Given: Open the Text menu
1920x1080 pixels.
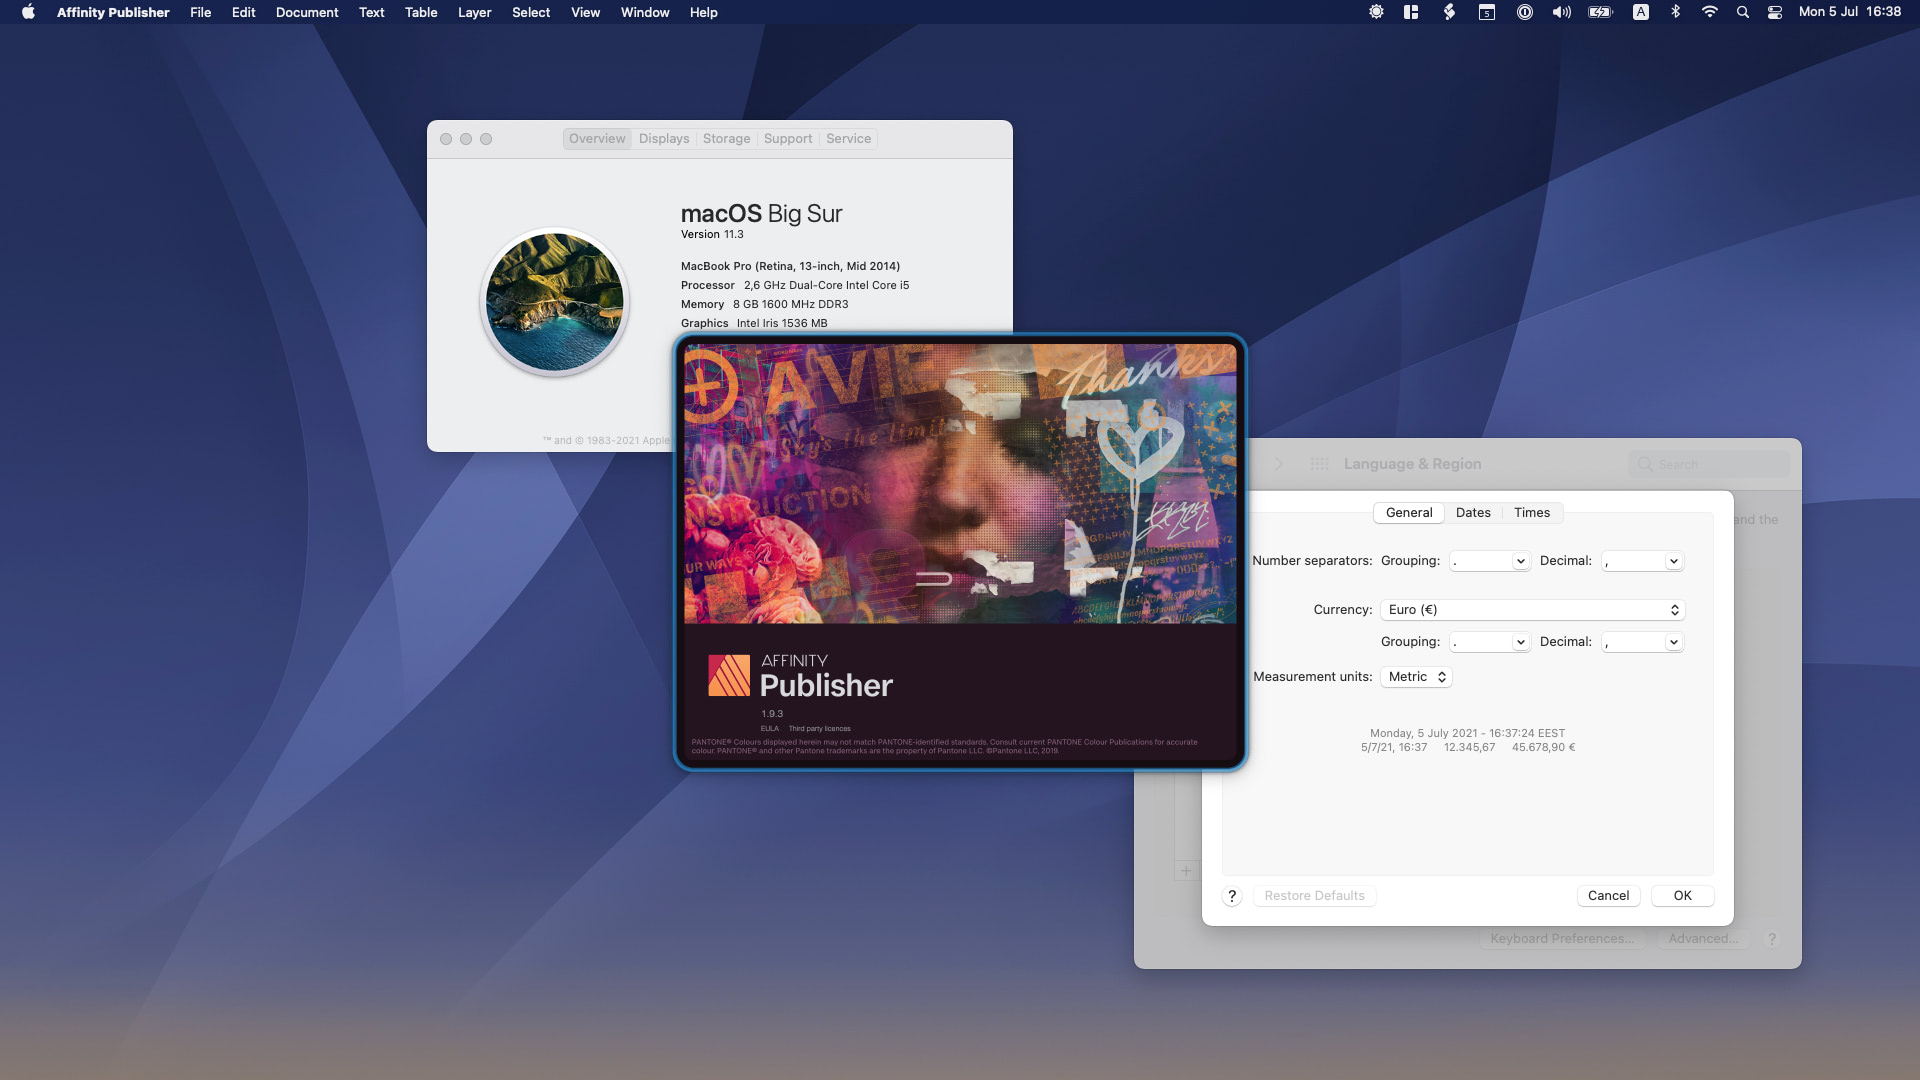Looking at the screenshot, I should coord(371,12).
